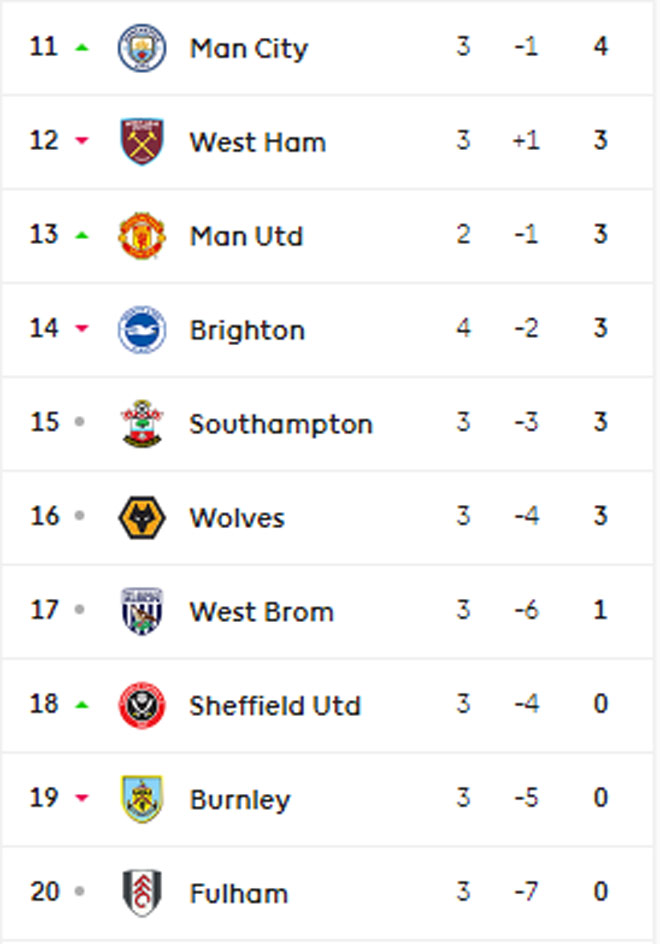Image resolution: width=660 pixels, height=944 pixels.
Task: Open the Man City team link
Action: [249, 48]
